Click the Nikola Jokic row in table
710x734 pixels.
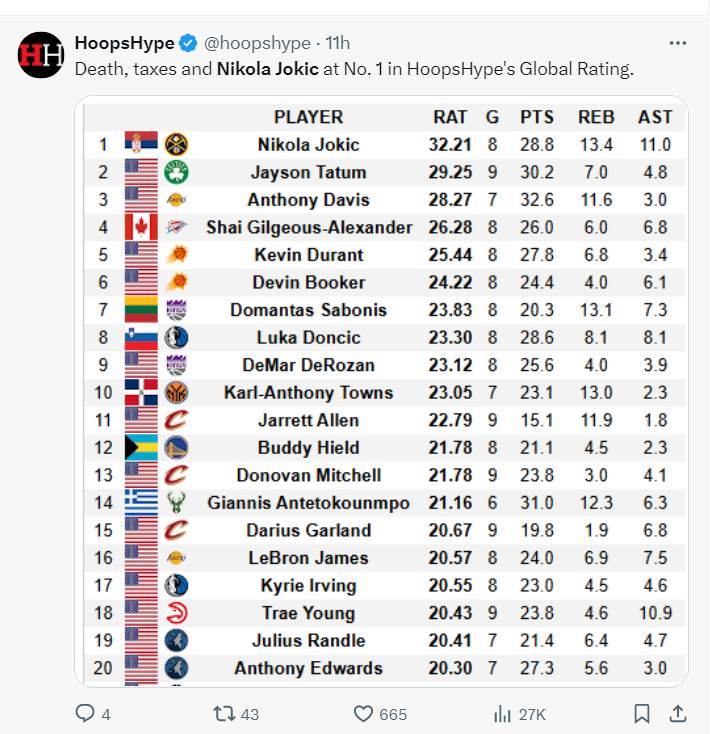[385, 145]
